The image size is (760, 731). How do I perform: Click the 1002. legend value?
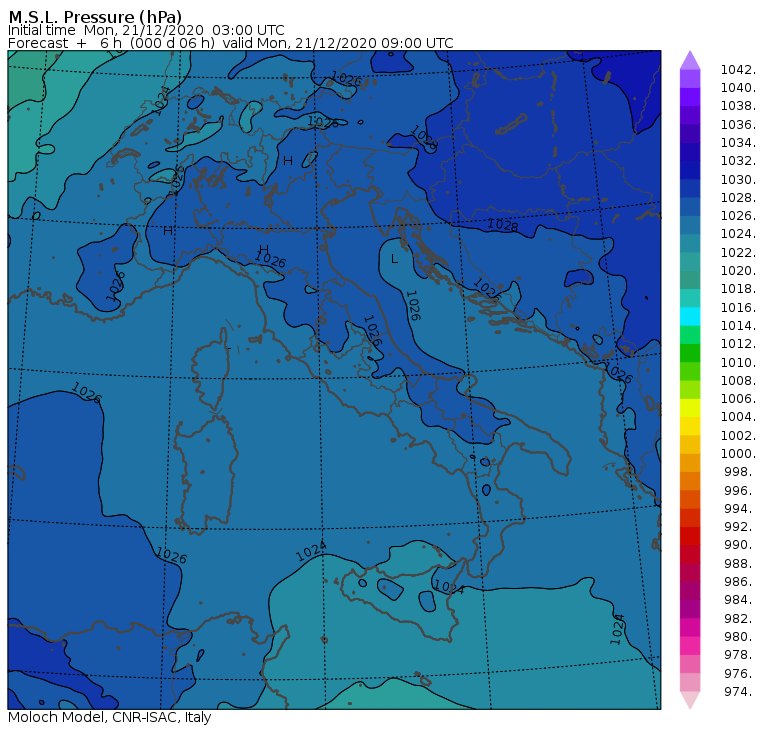click(x=738, y=435)
